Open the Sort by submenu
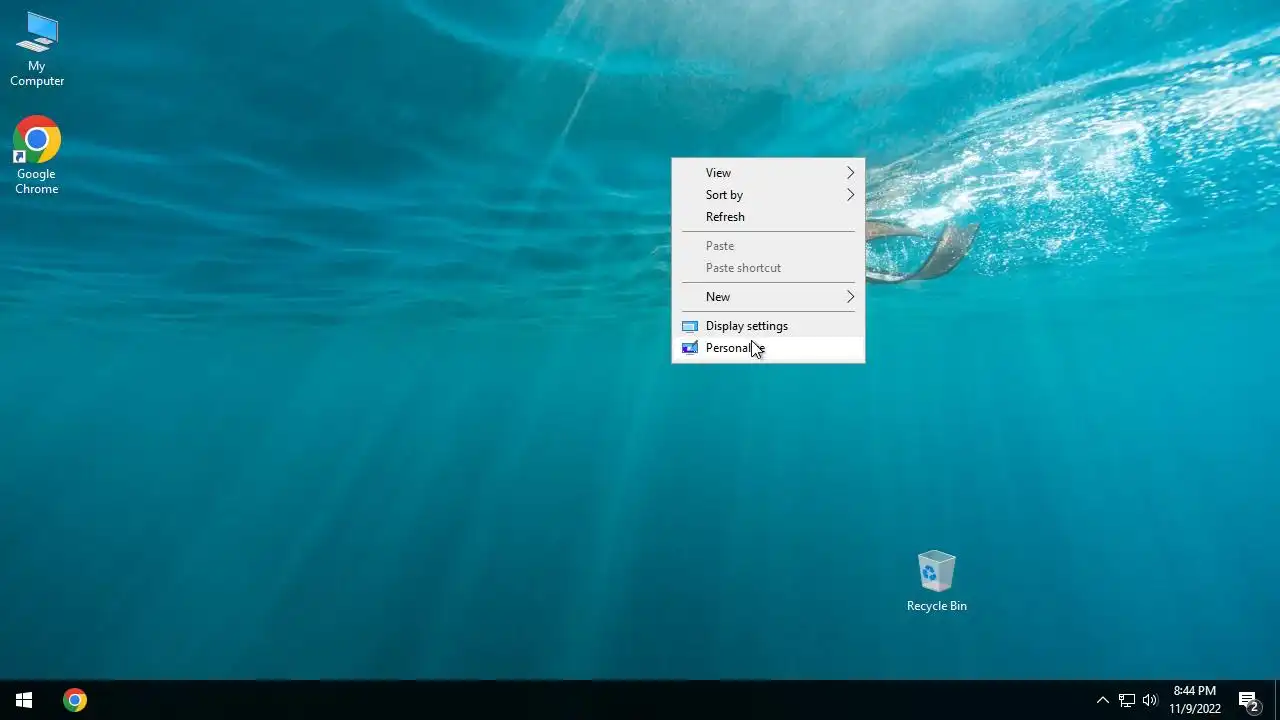 click(768, 195)
